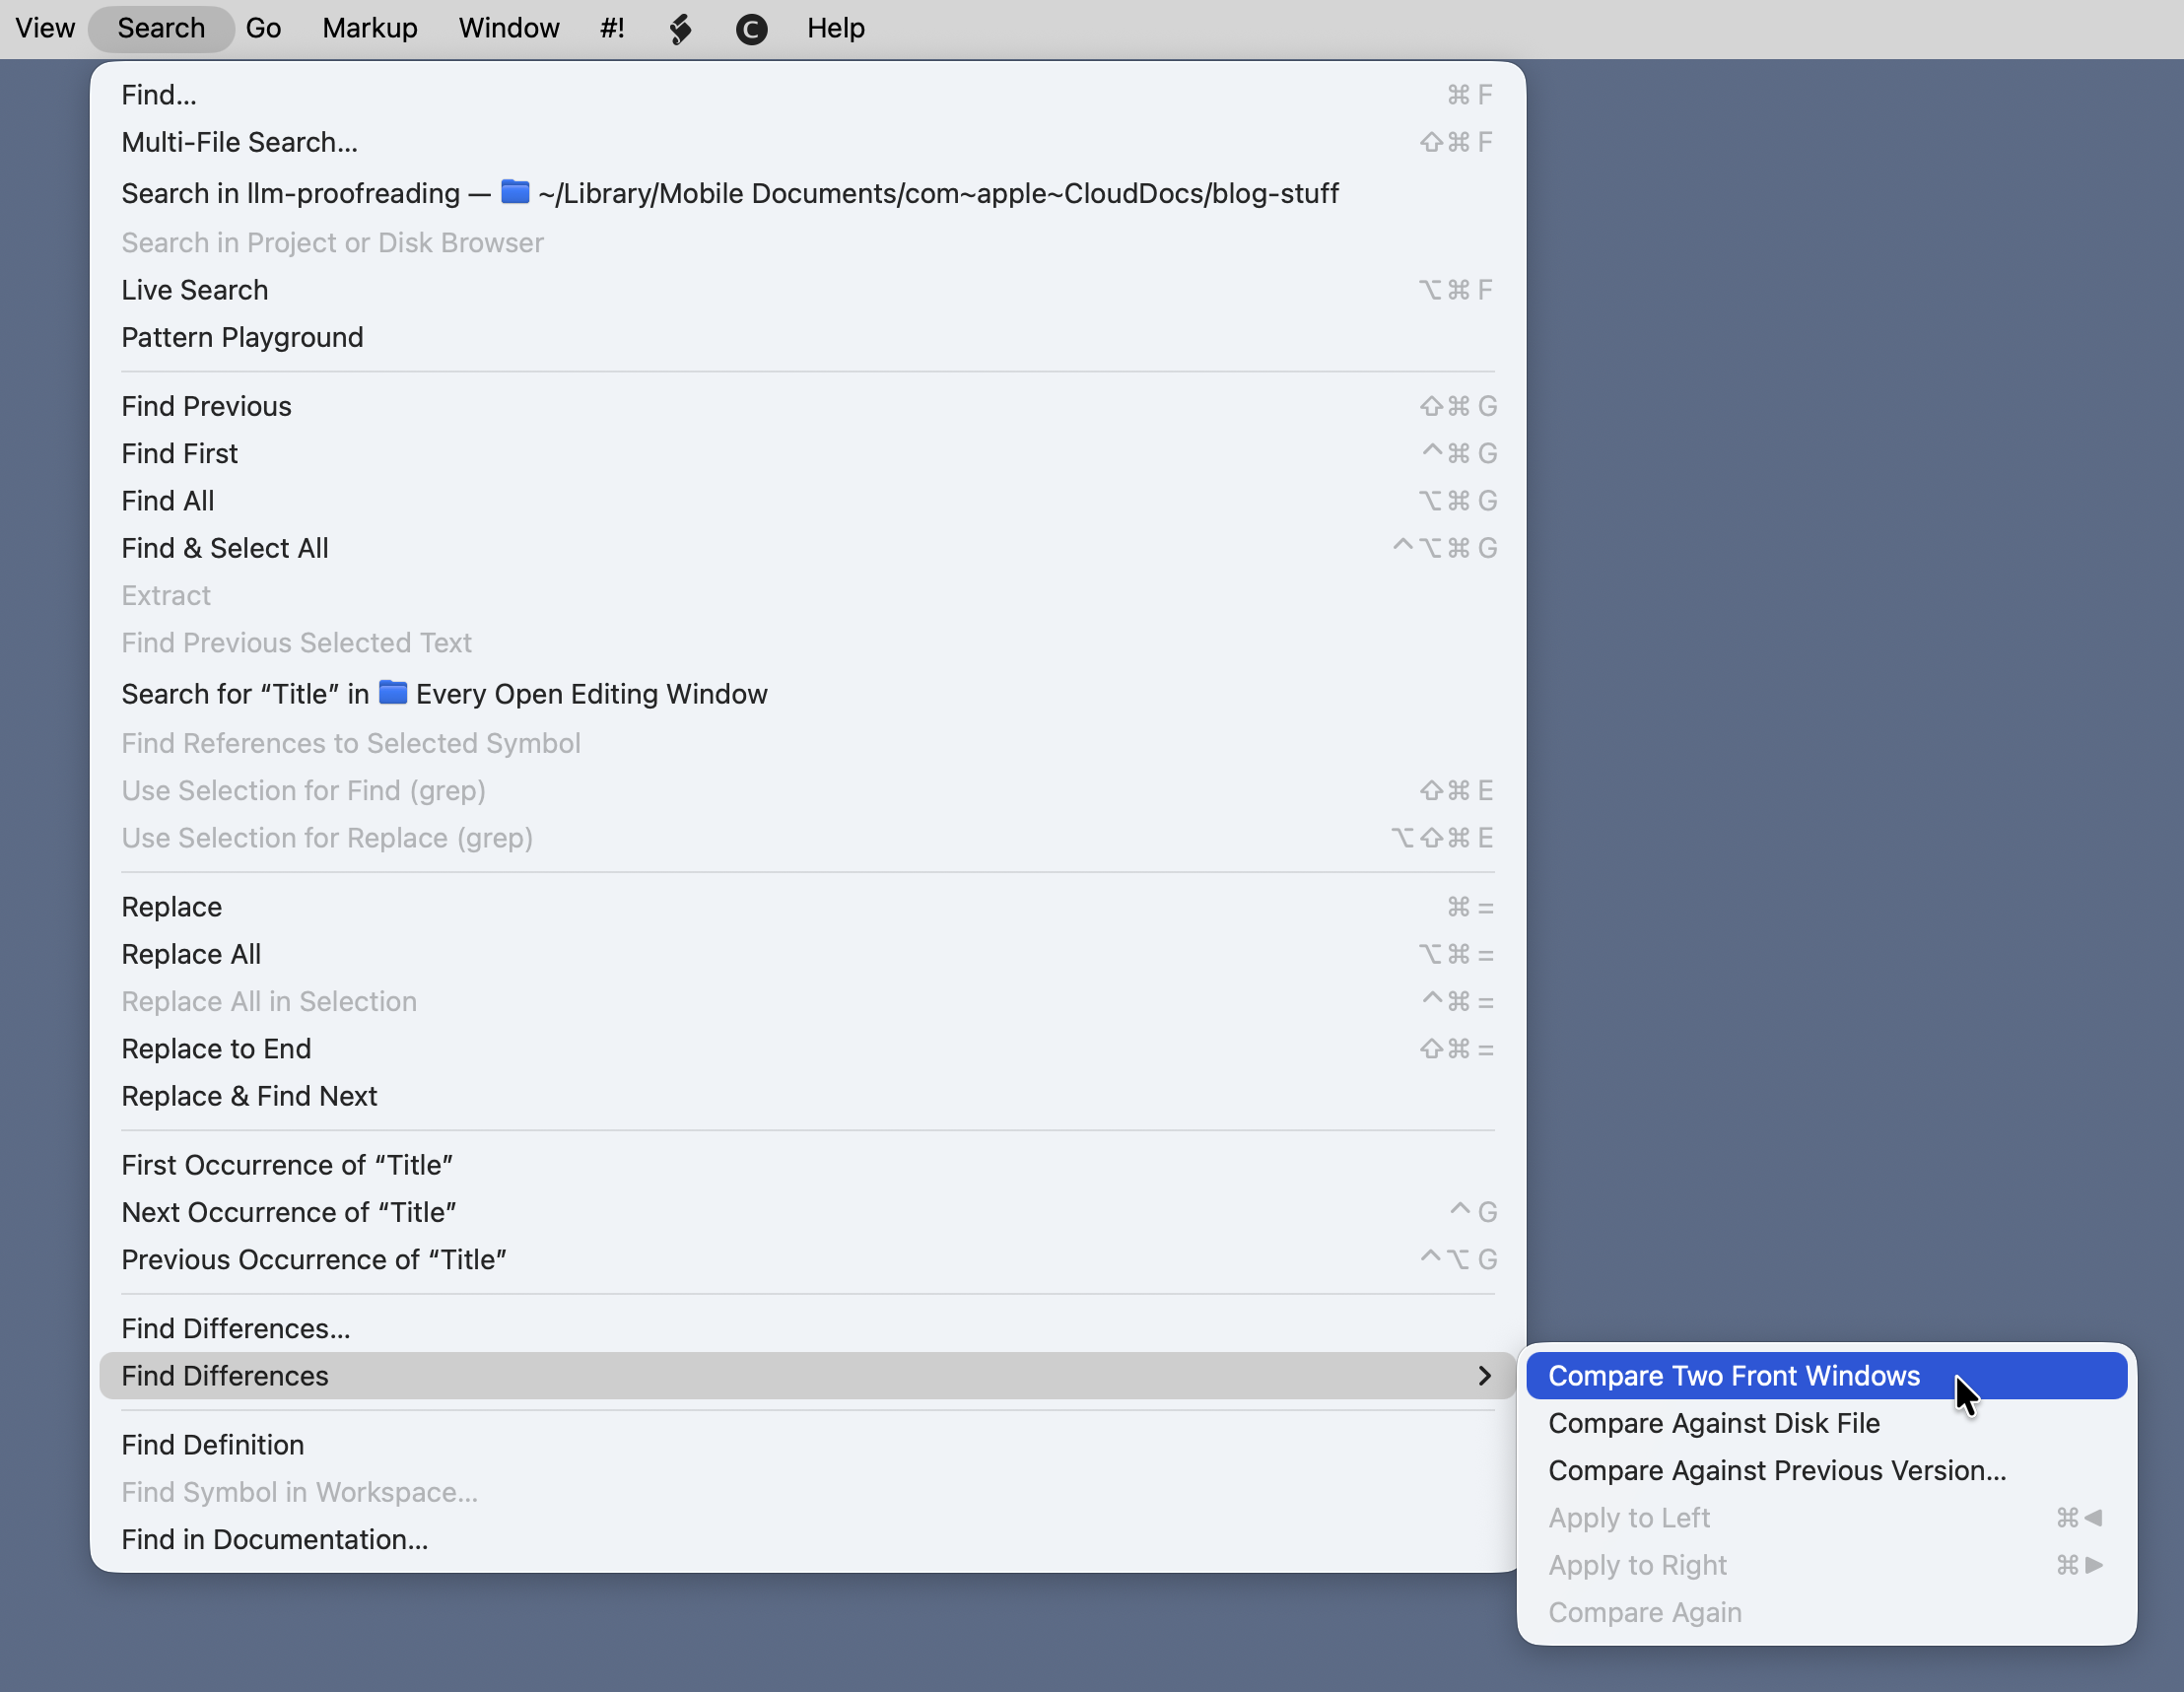The height and width of the screenshot is (1692, 2184).
Task: Open the #! menu in the menu bar
Action: click(x=612, y=28)
